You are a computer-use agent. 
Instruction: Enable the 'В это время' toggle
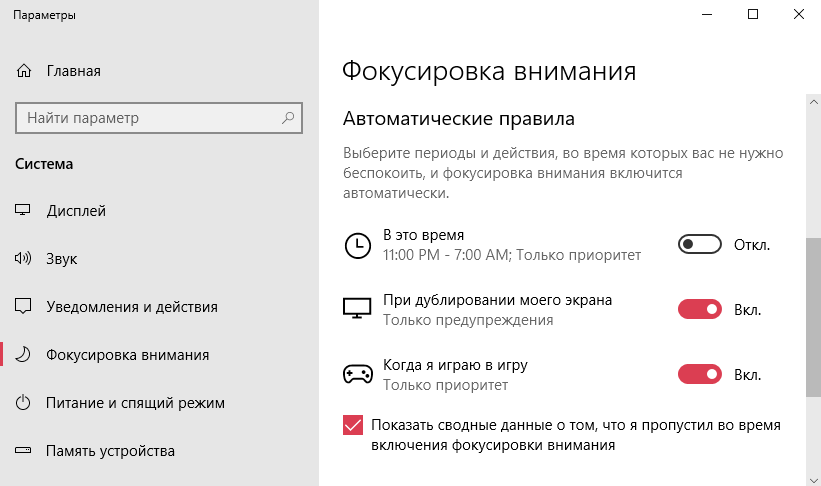pos(700,244)
